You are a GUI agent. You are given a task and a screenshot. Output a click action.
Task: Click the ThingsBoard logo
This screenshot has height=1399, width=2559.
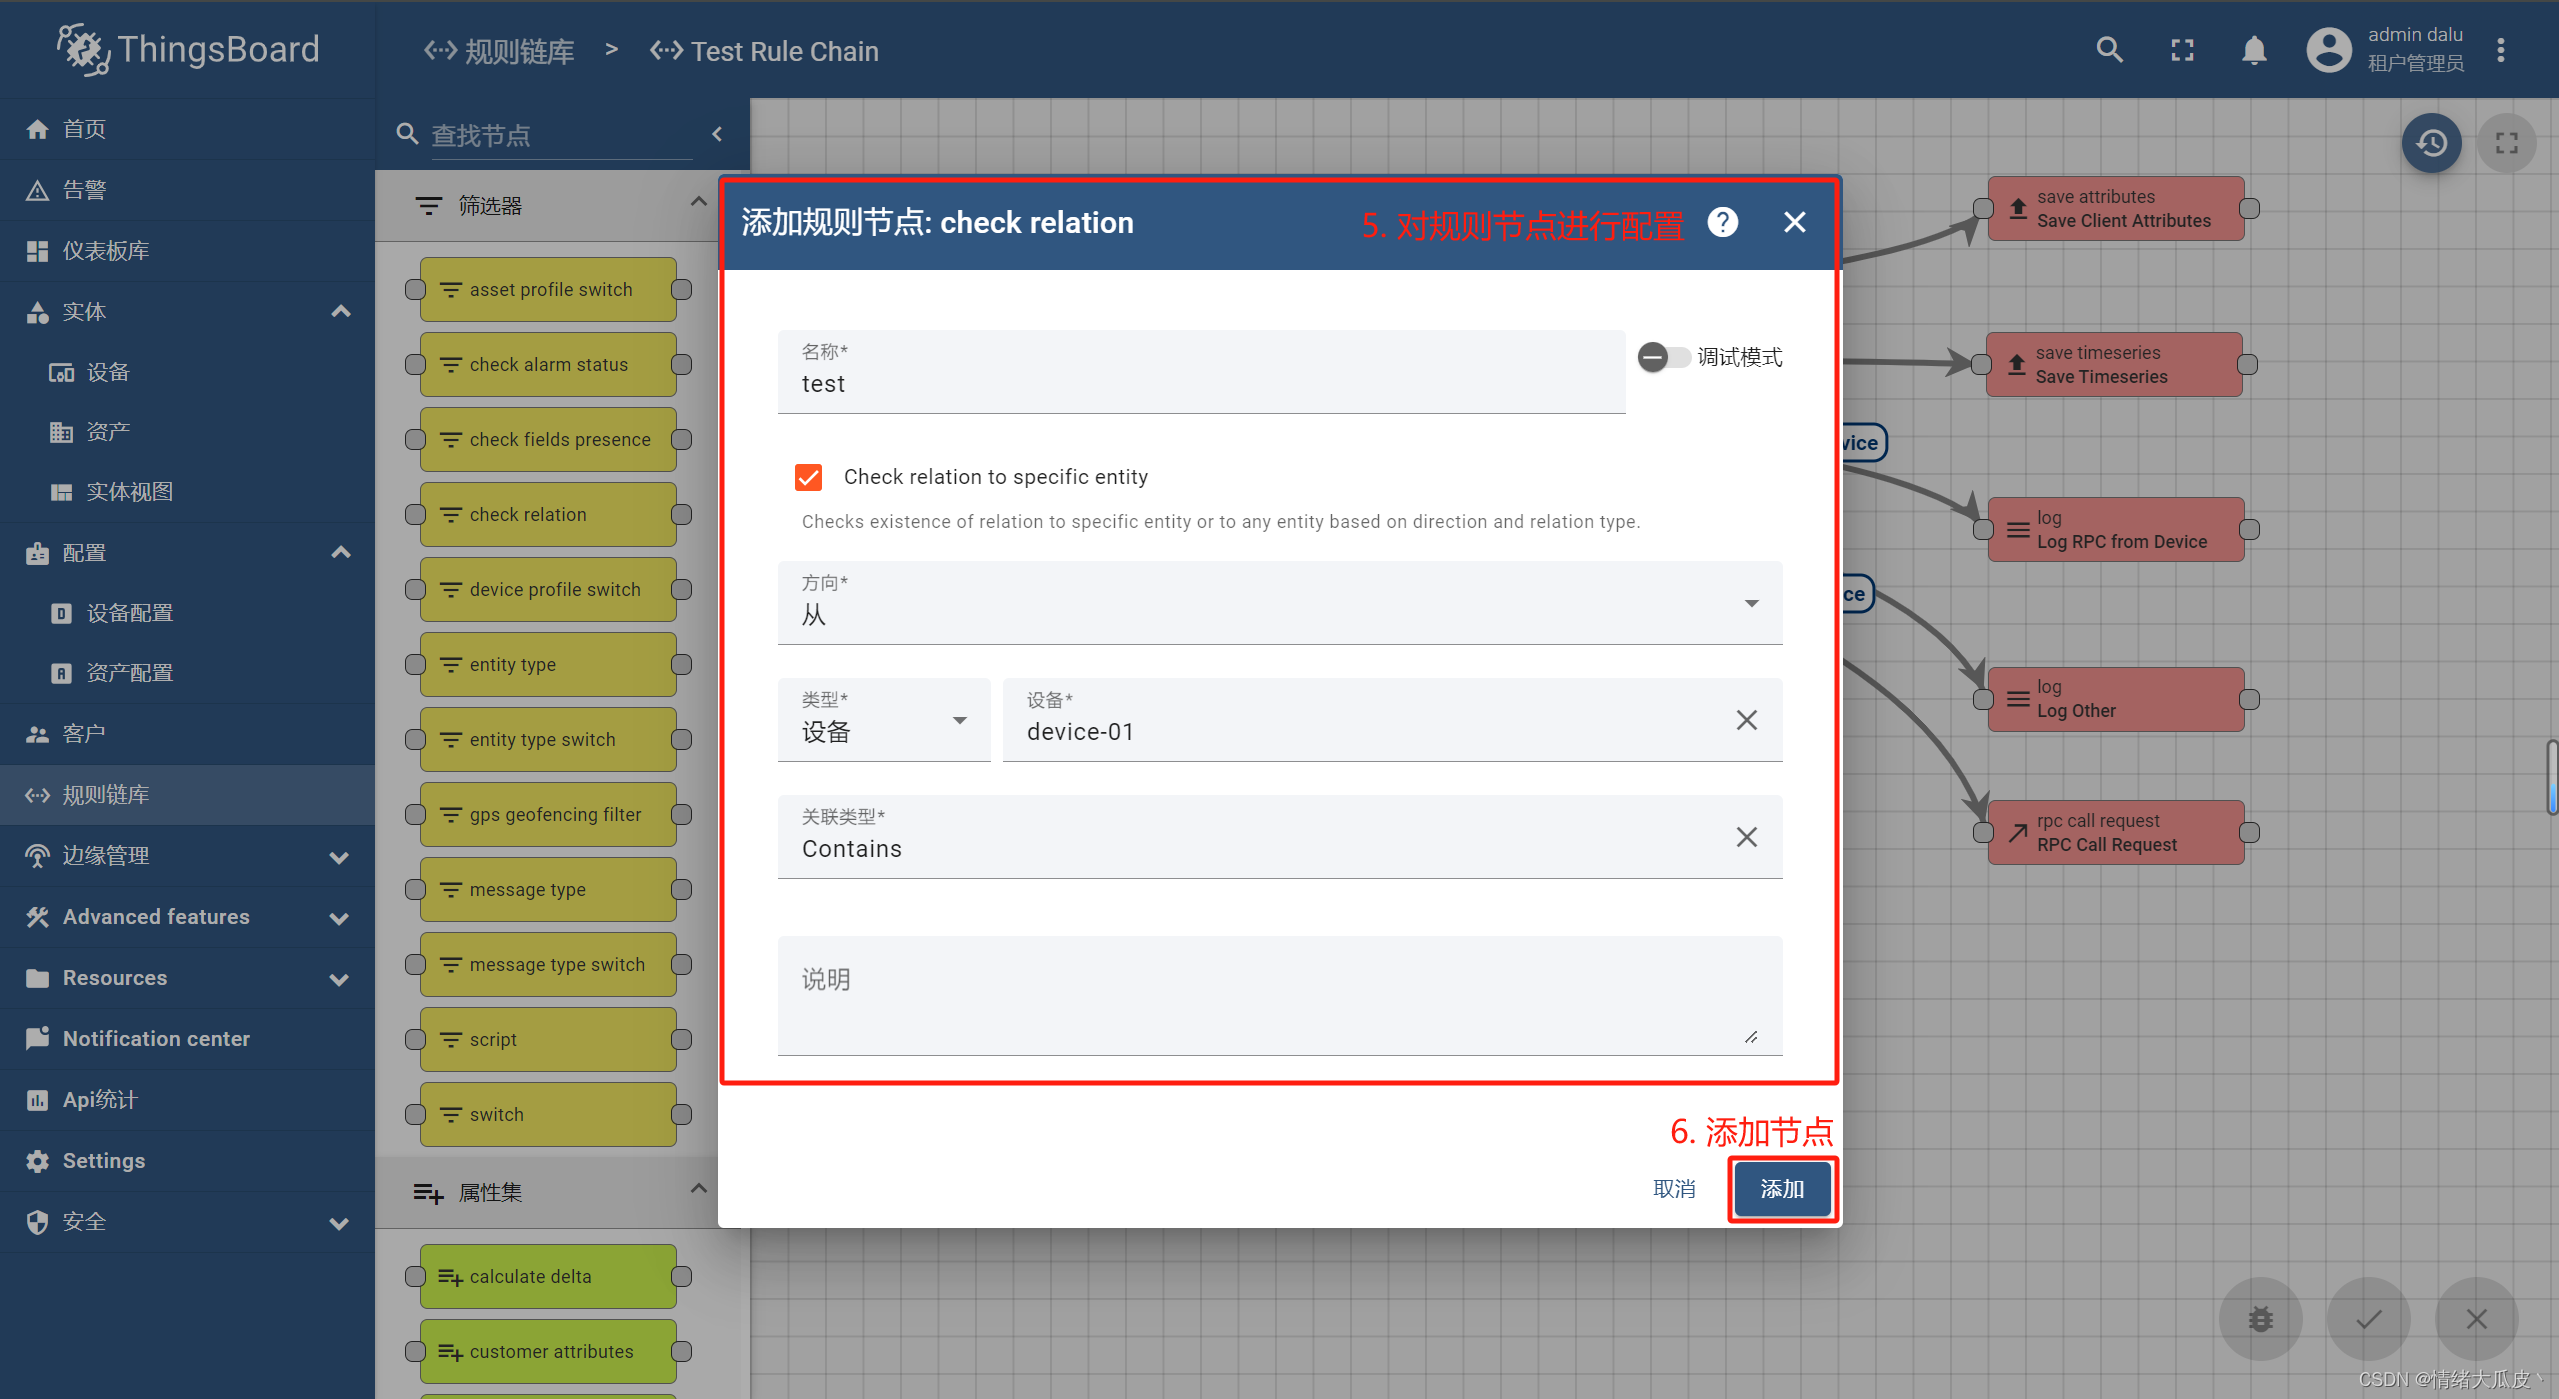point(188,50)
